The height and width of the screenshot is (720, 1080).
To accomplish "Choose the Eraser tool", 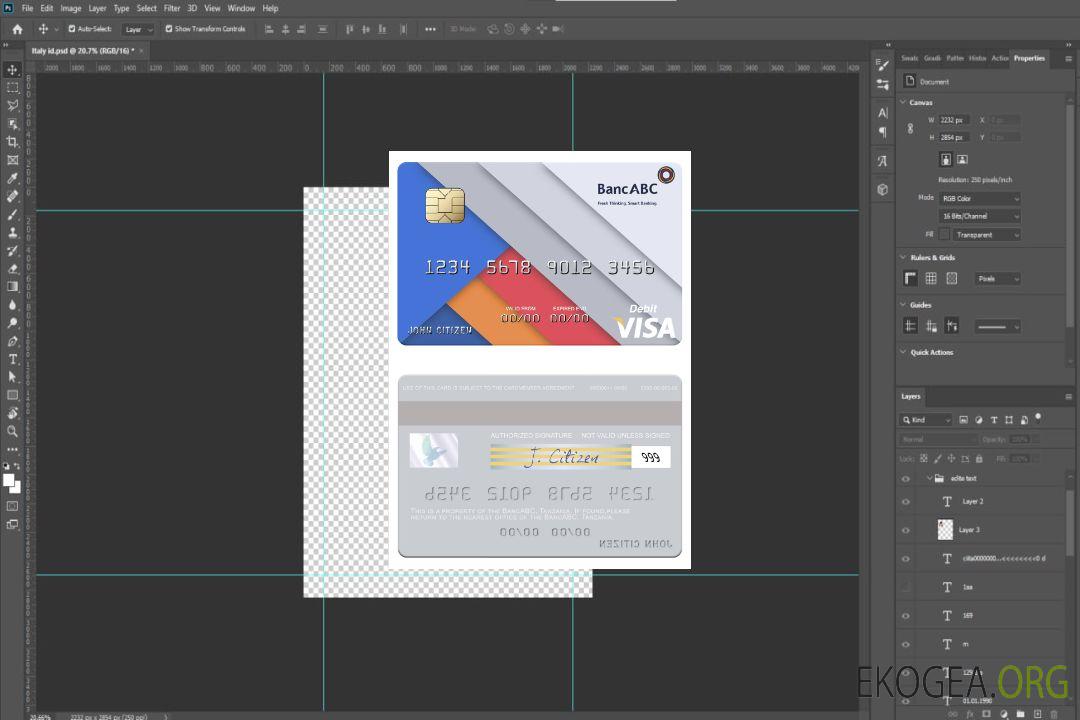I will (x=12, y=268).
